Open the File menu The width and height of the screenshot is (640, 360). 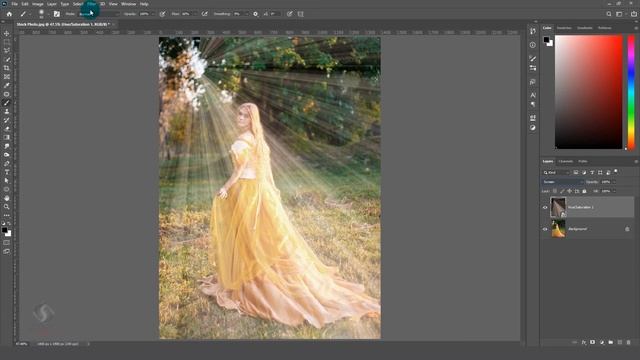click(14, 4)
